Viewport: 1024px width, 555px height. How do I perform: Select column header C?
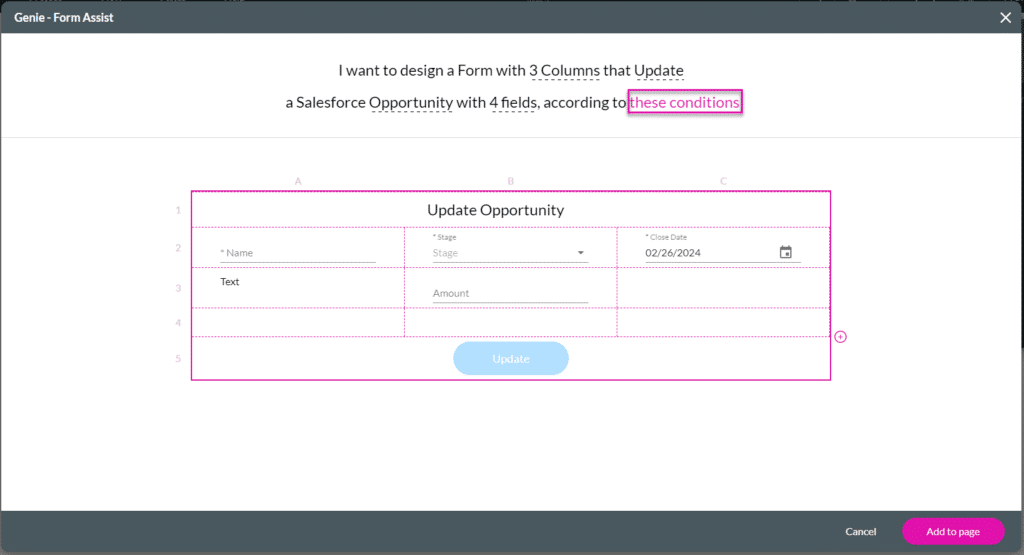[723, 181]
